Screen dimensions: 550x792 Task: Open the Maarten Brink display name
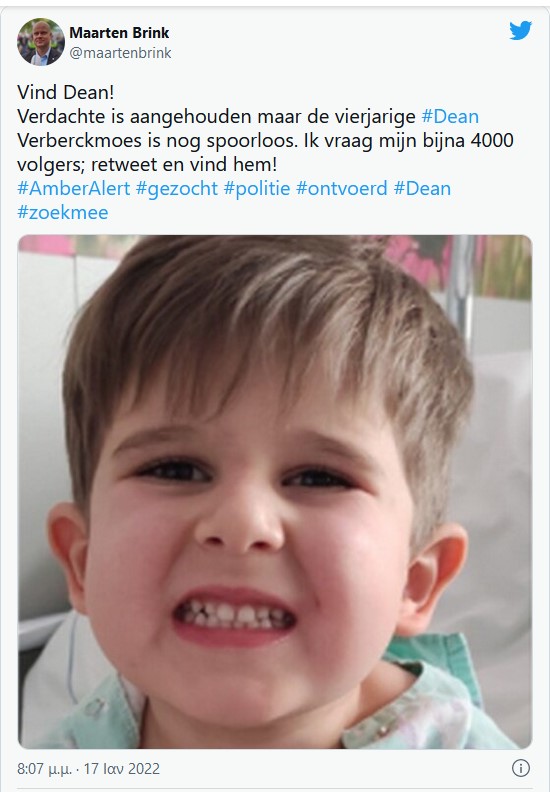(119, 33)
